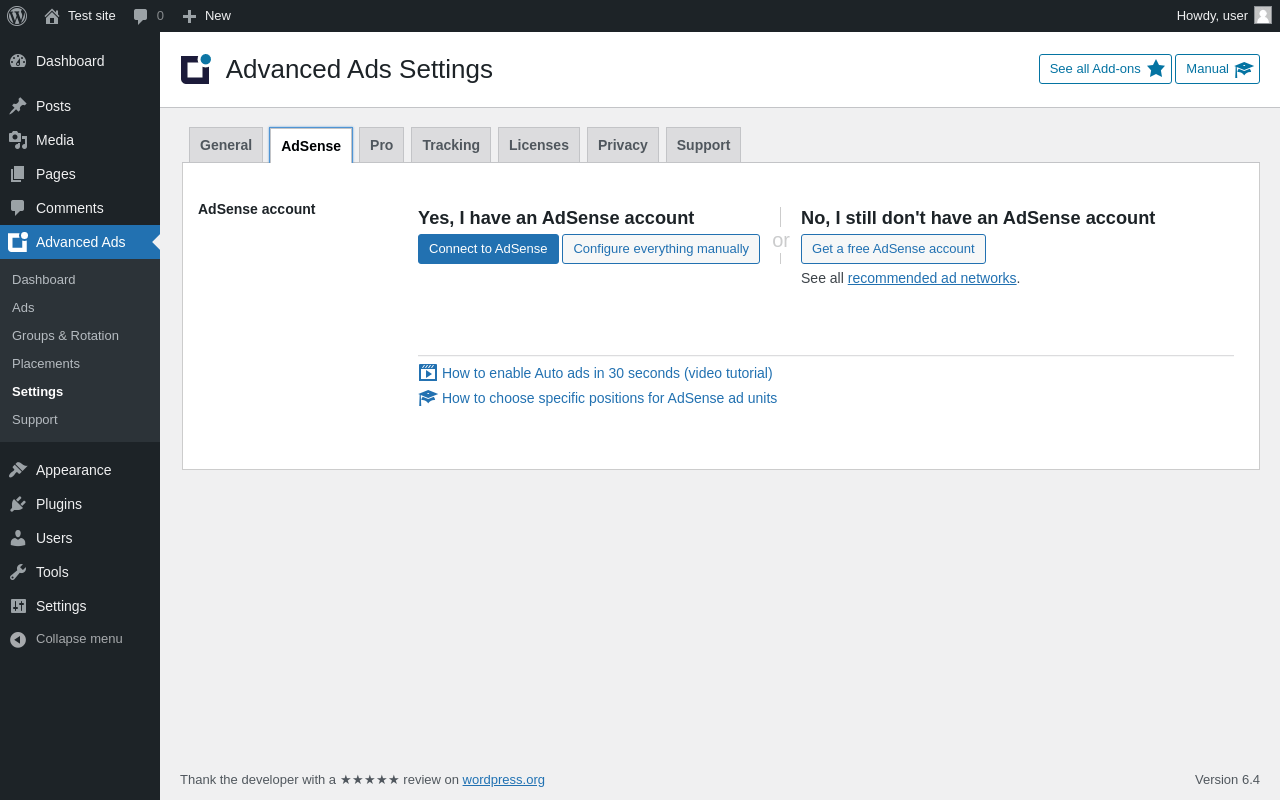Switch to the Tracking tab
The image size is (1280, 800).
coord(451,145)
